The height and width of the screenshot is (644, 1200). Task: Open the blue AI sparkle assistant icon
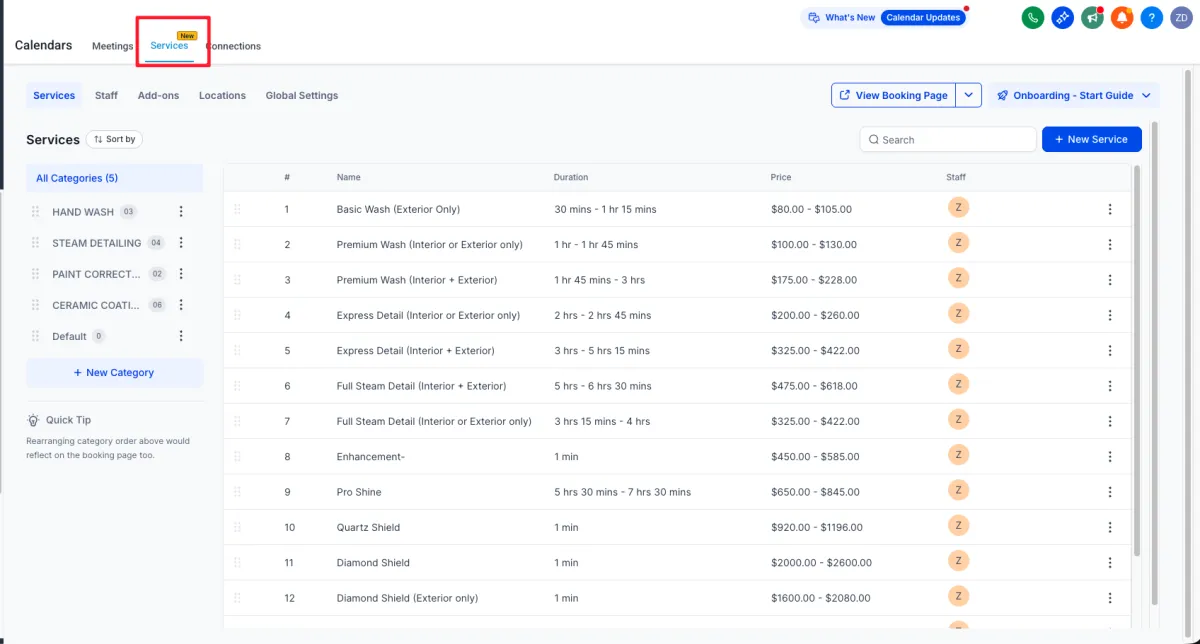(x=1063, y=17)
